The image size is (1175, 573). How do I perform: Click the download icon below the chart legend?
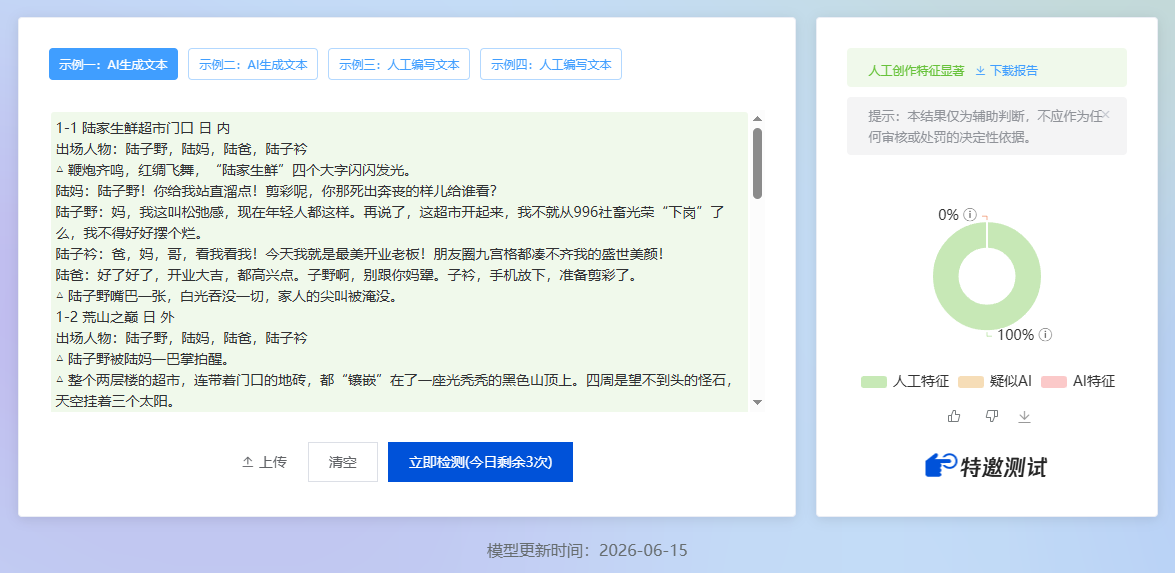1024,416
